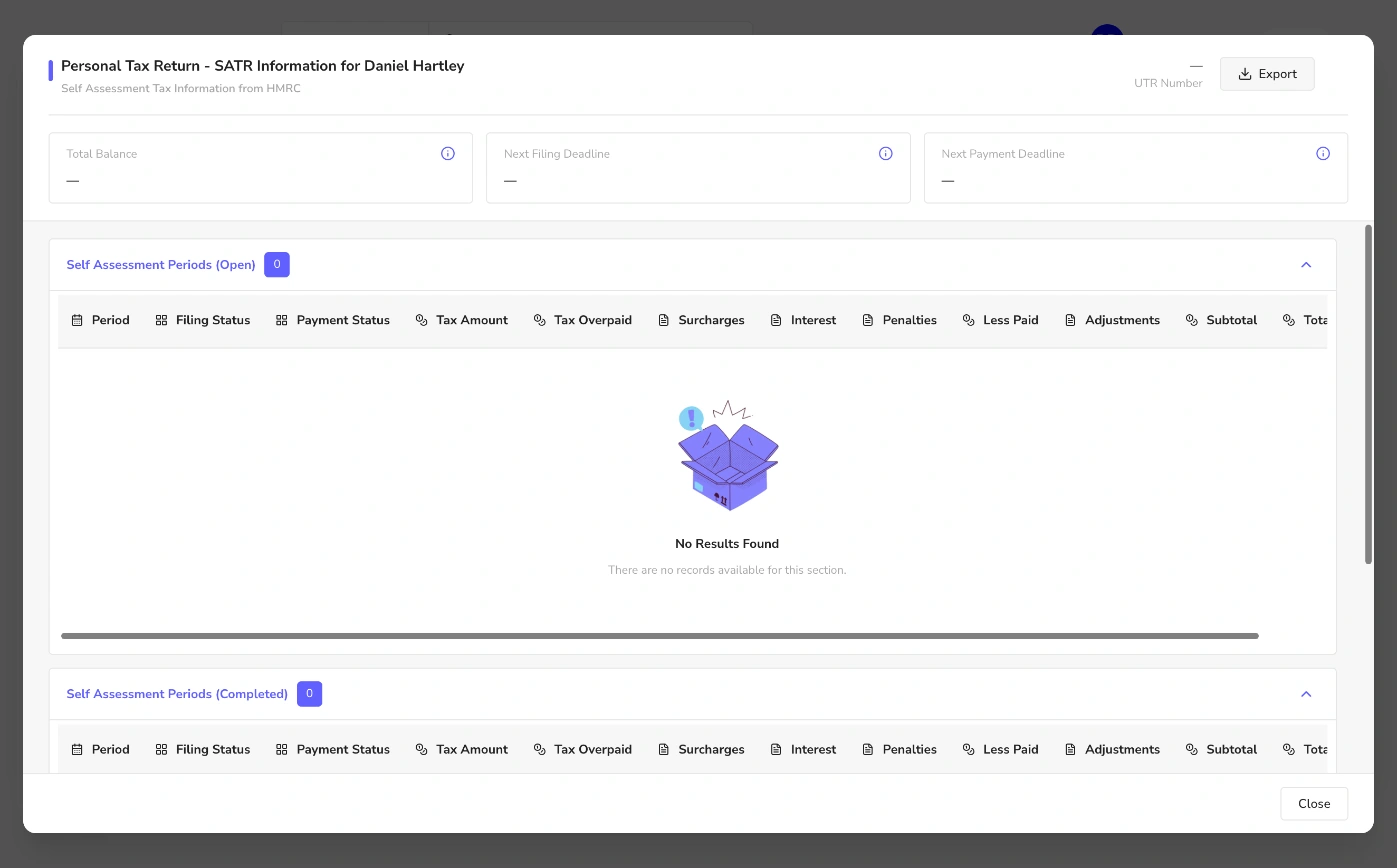Click Self Assessment Periods (Open) heading

[161, 265]
